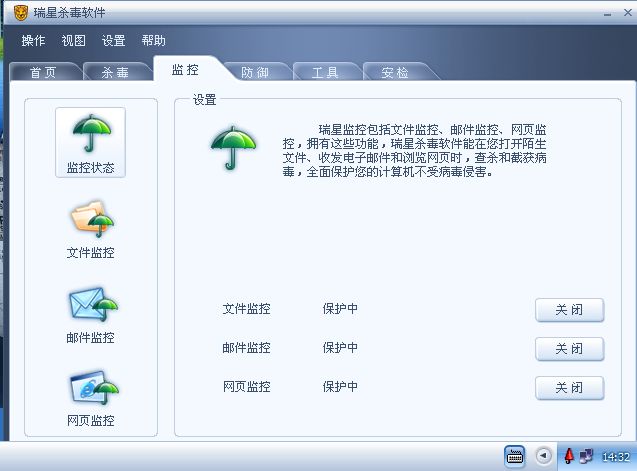Click the large green umbrella in 设置 panel
637x471 pixels.
[233, 147]
